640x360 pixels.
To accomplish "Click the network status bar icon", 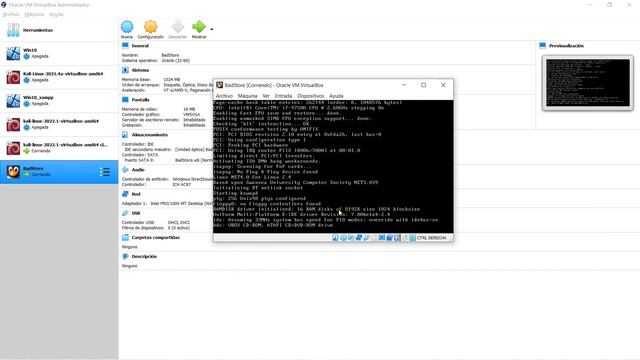I will [x=358, y=238].
